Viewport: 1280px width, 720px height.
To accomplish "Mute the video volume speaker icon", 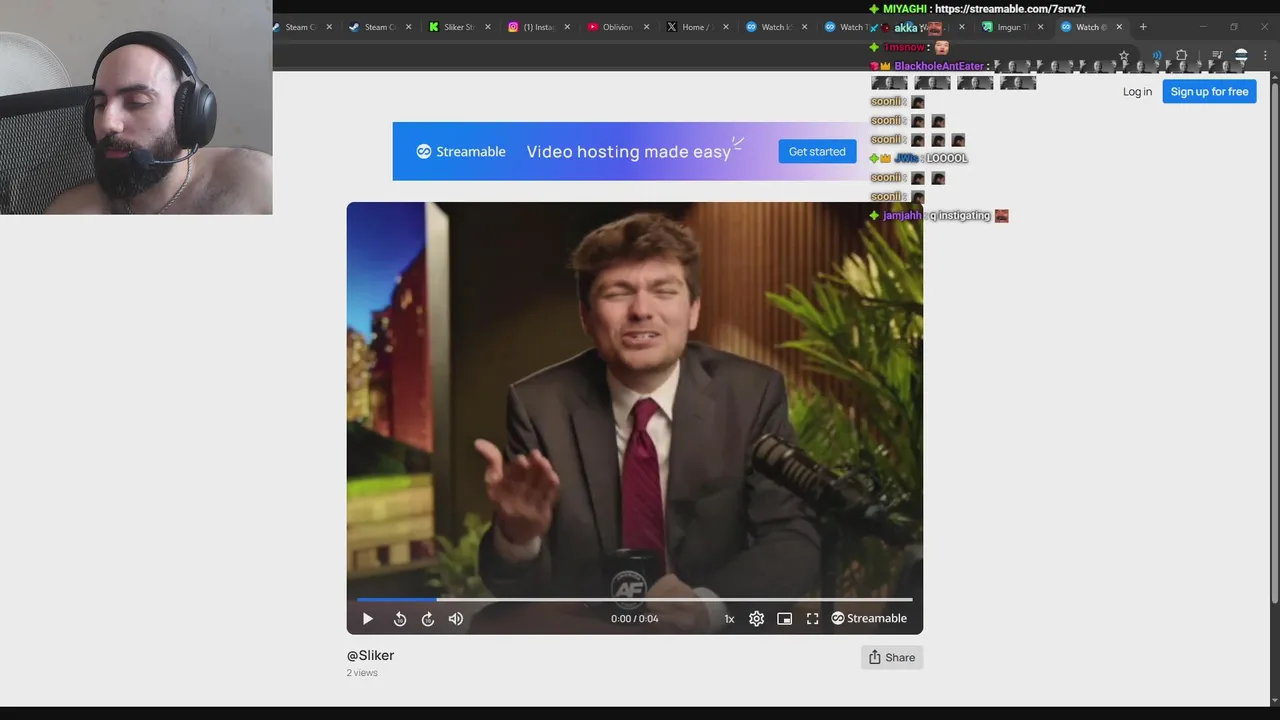I will pyautogui.click(x=456, y=619).
